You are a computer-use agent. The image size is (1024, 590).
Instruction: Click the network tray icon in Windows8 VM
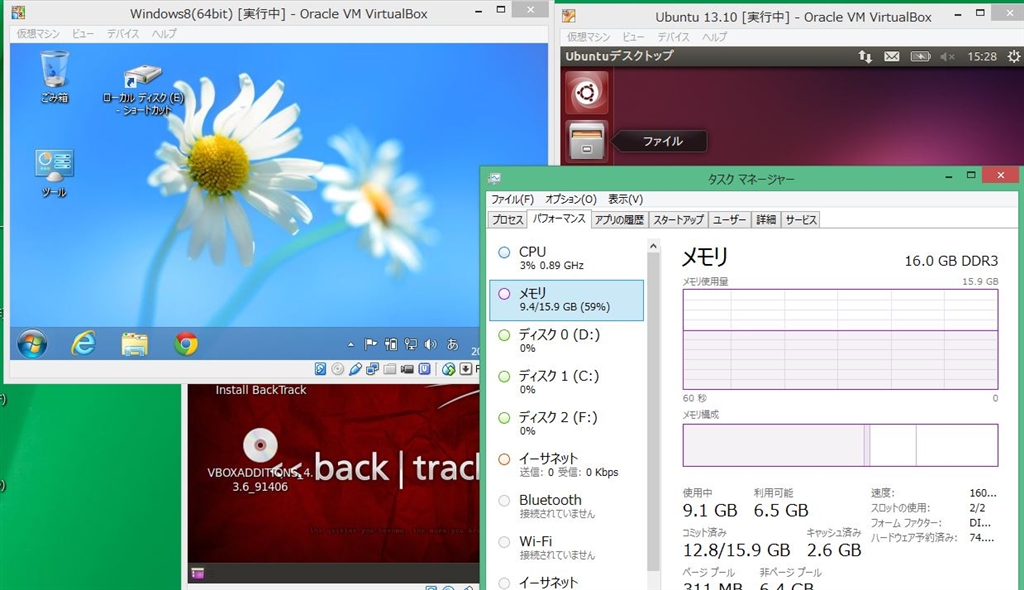pos(410,344)
